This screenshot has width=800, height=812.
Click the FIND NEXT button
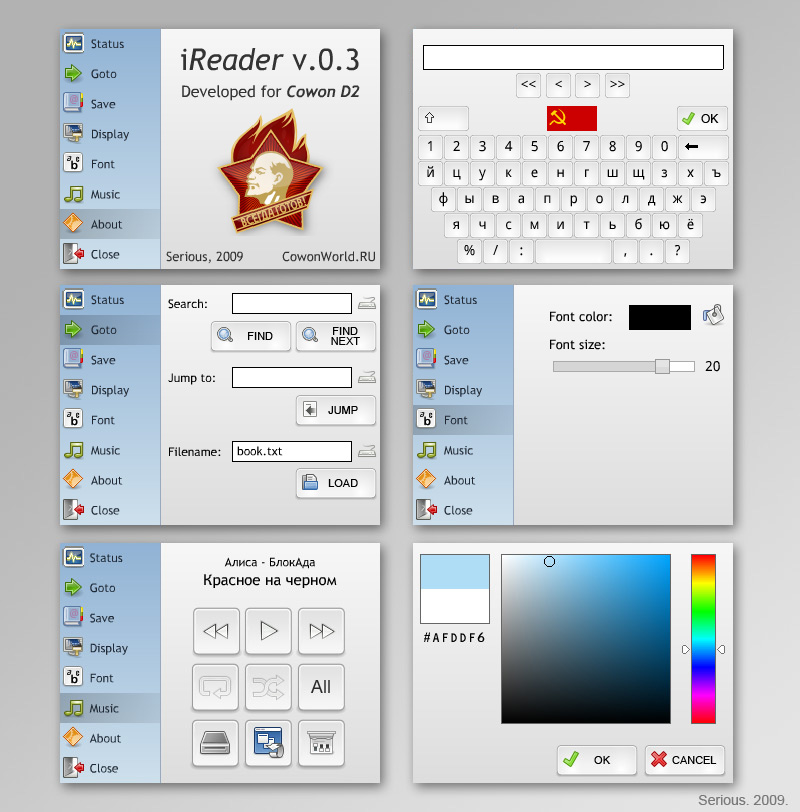click(x=336, y=336)
